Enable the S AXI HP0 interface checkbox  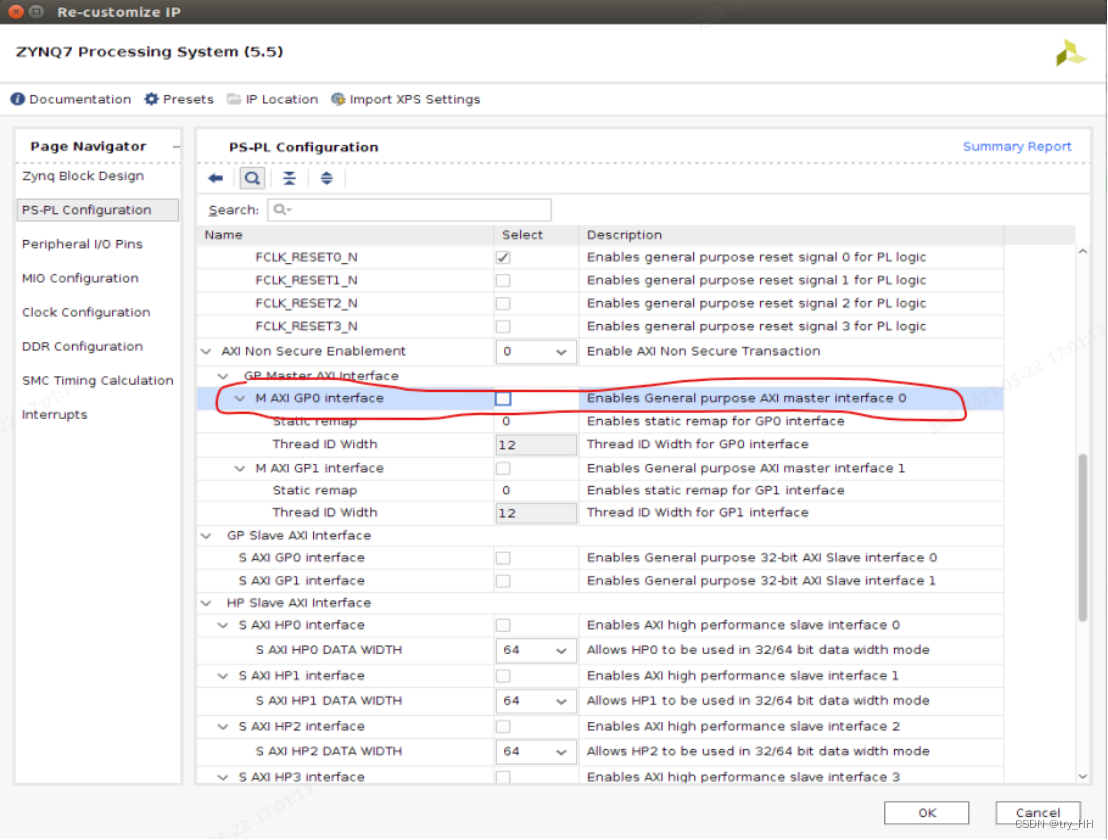tap(503, 625)
